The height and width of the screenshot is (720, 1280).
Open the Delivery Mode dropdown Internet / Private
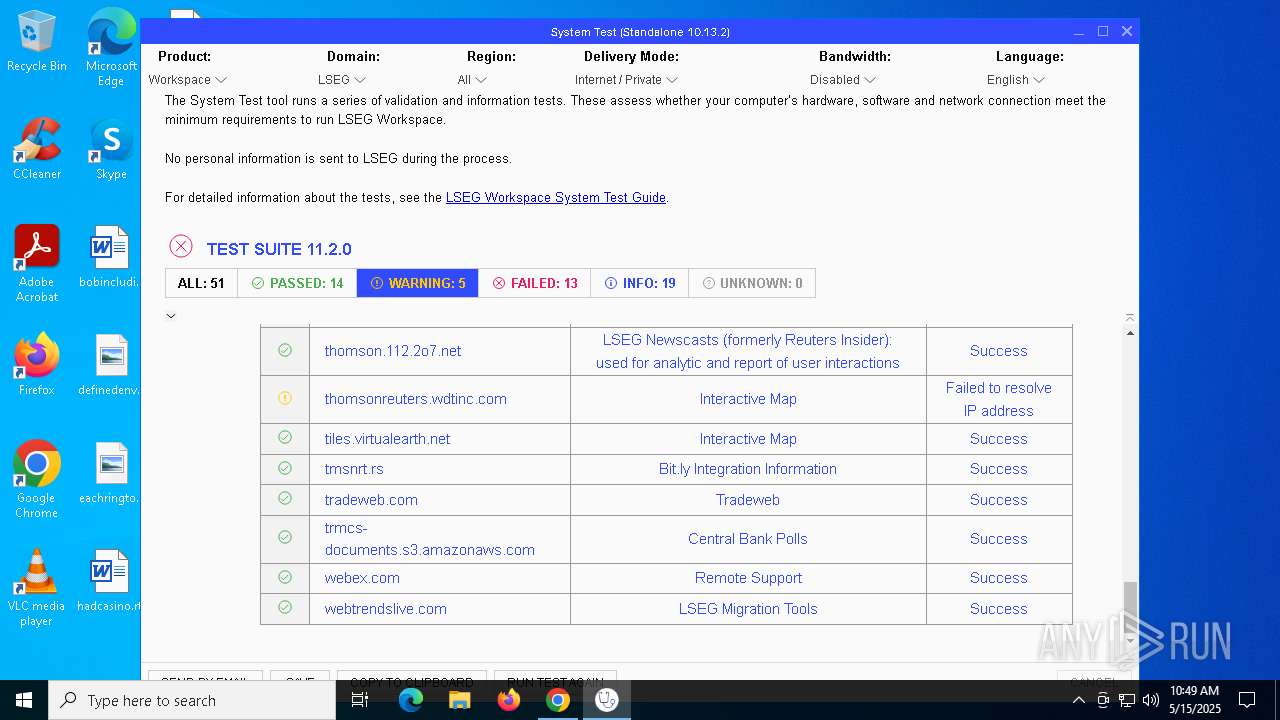point(626,80)
